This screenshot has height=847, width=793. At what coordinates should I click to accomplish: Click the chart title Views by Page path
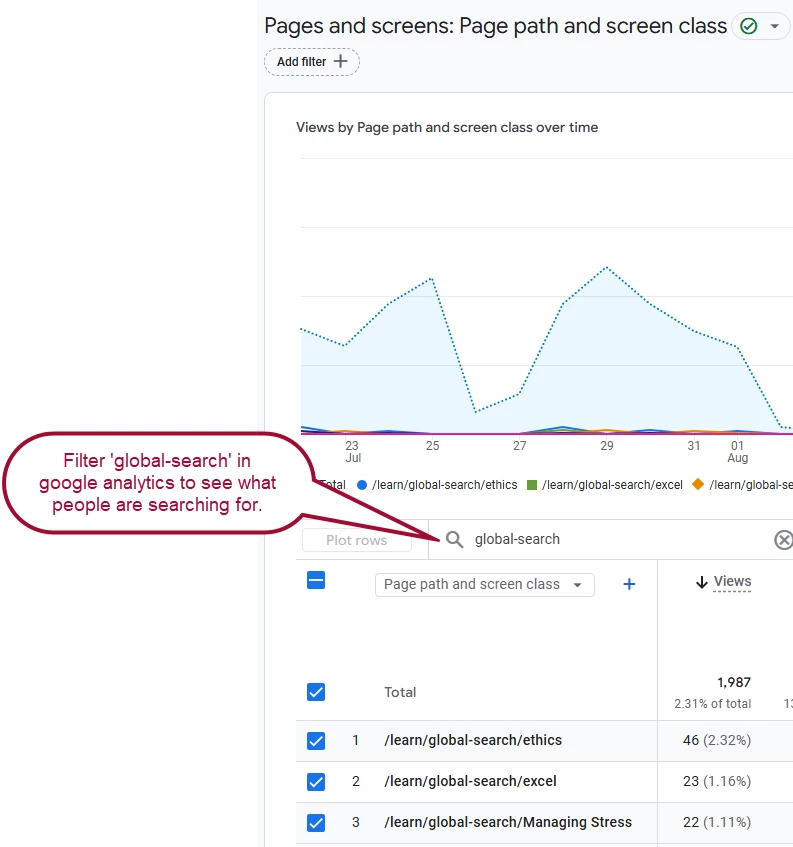(447, 127)
